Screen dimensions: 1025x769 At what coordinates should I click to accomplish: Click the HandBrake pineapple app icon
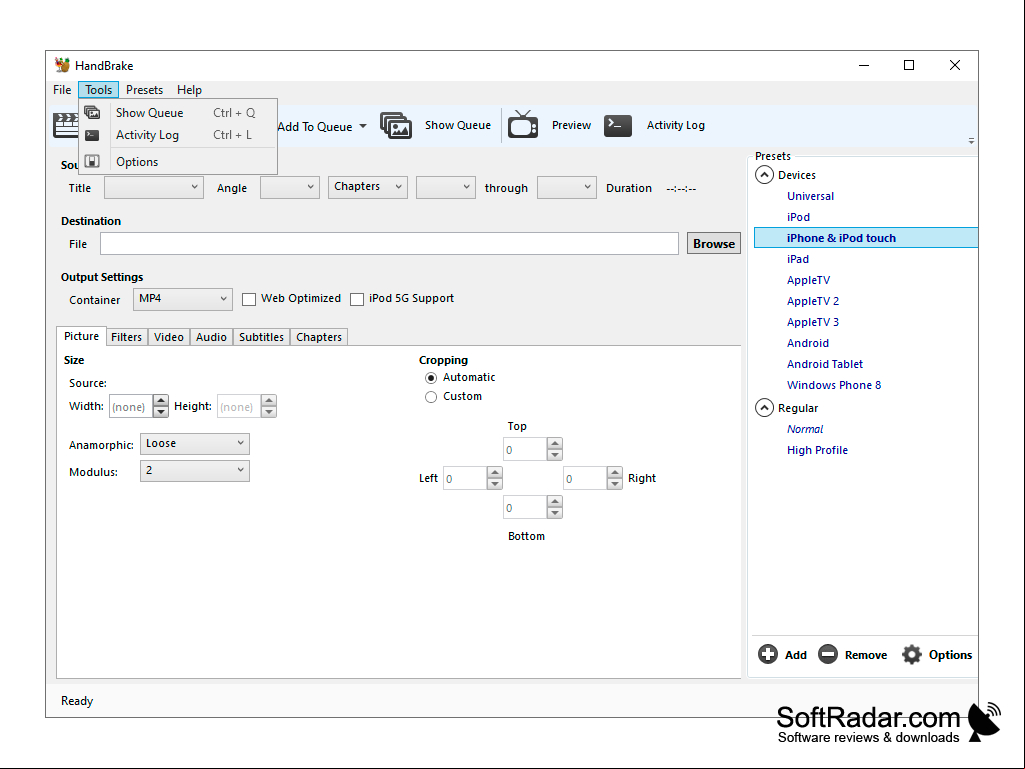click(62, 65)
